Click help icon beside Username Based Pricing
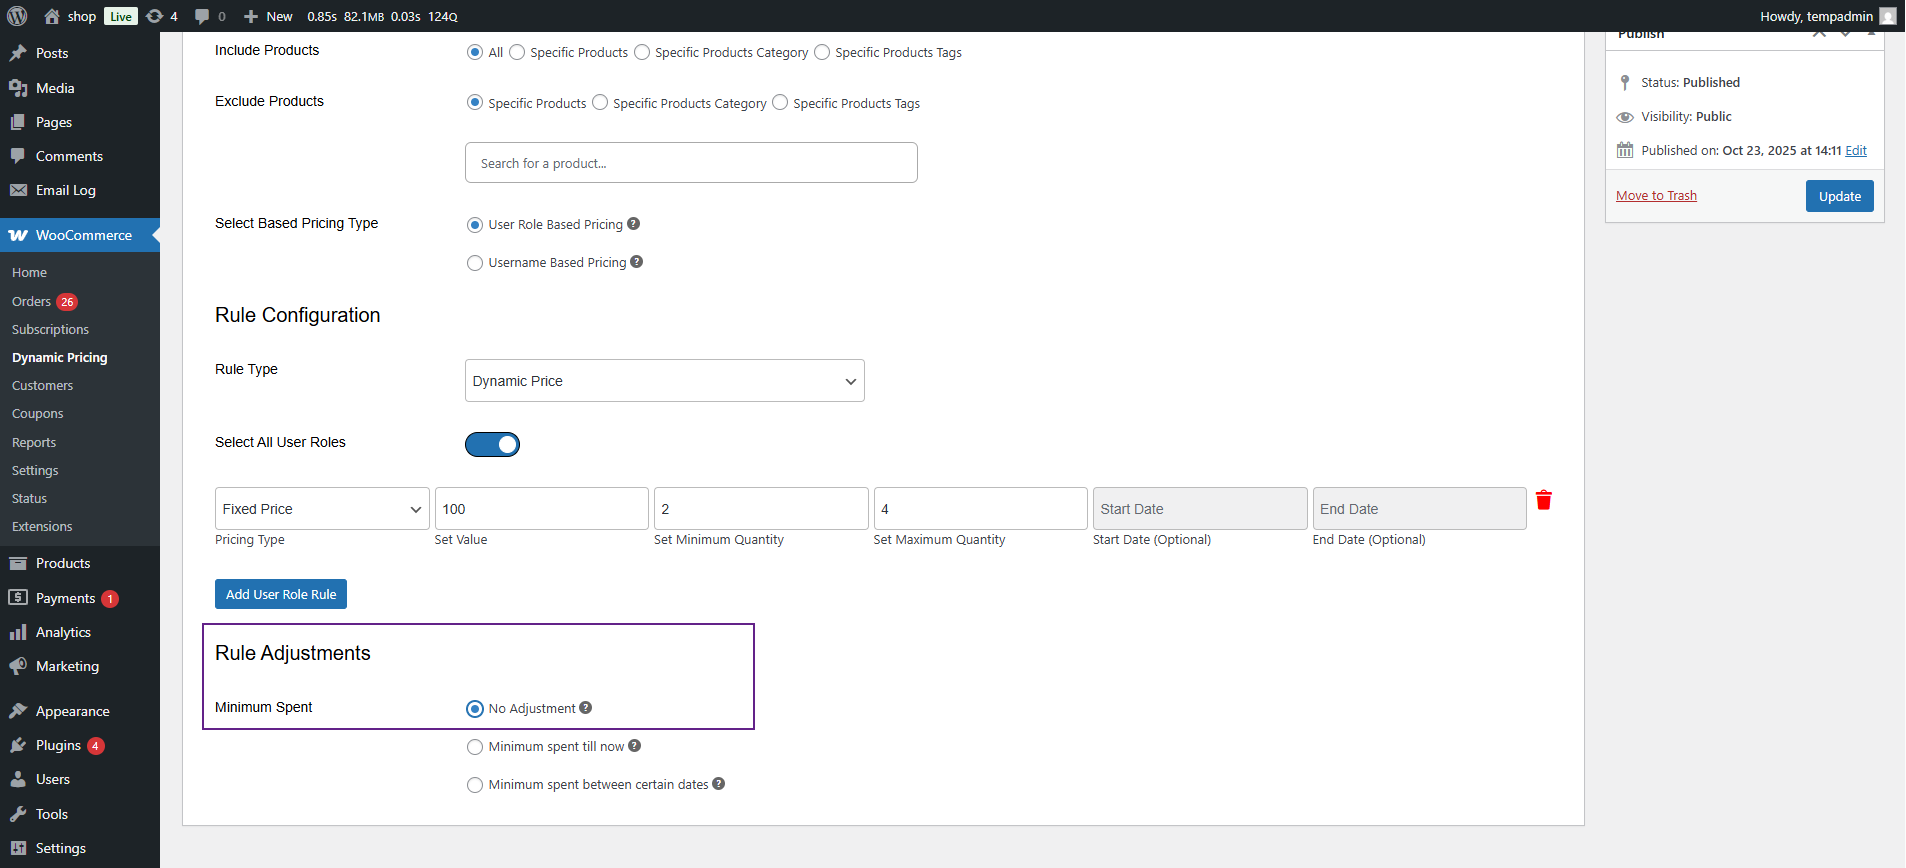 pos(637,262)
